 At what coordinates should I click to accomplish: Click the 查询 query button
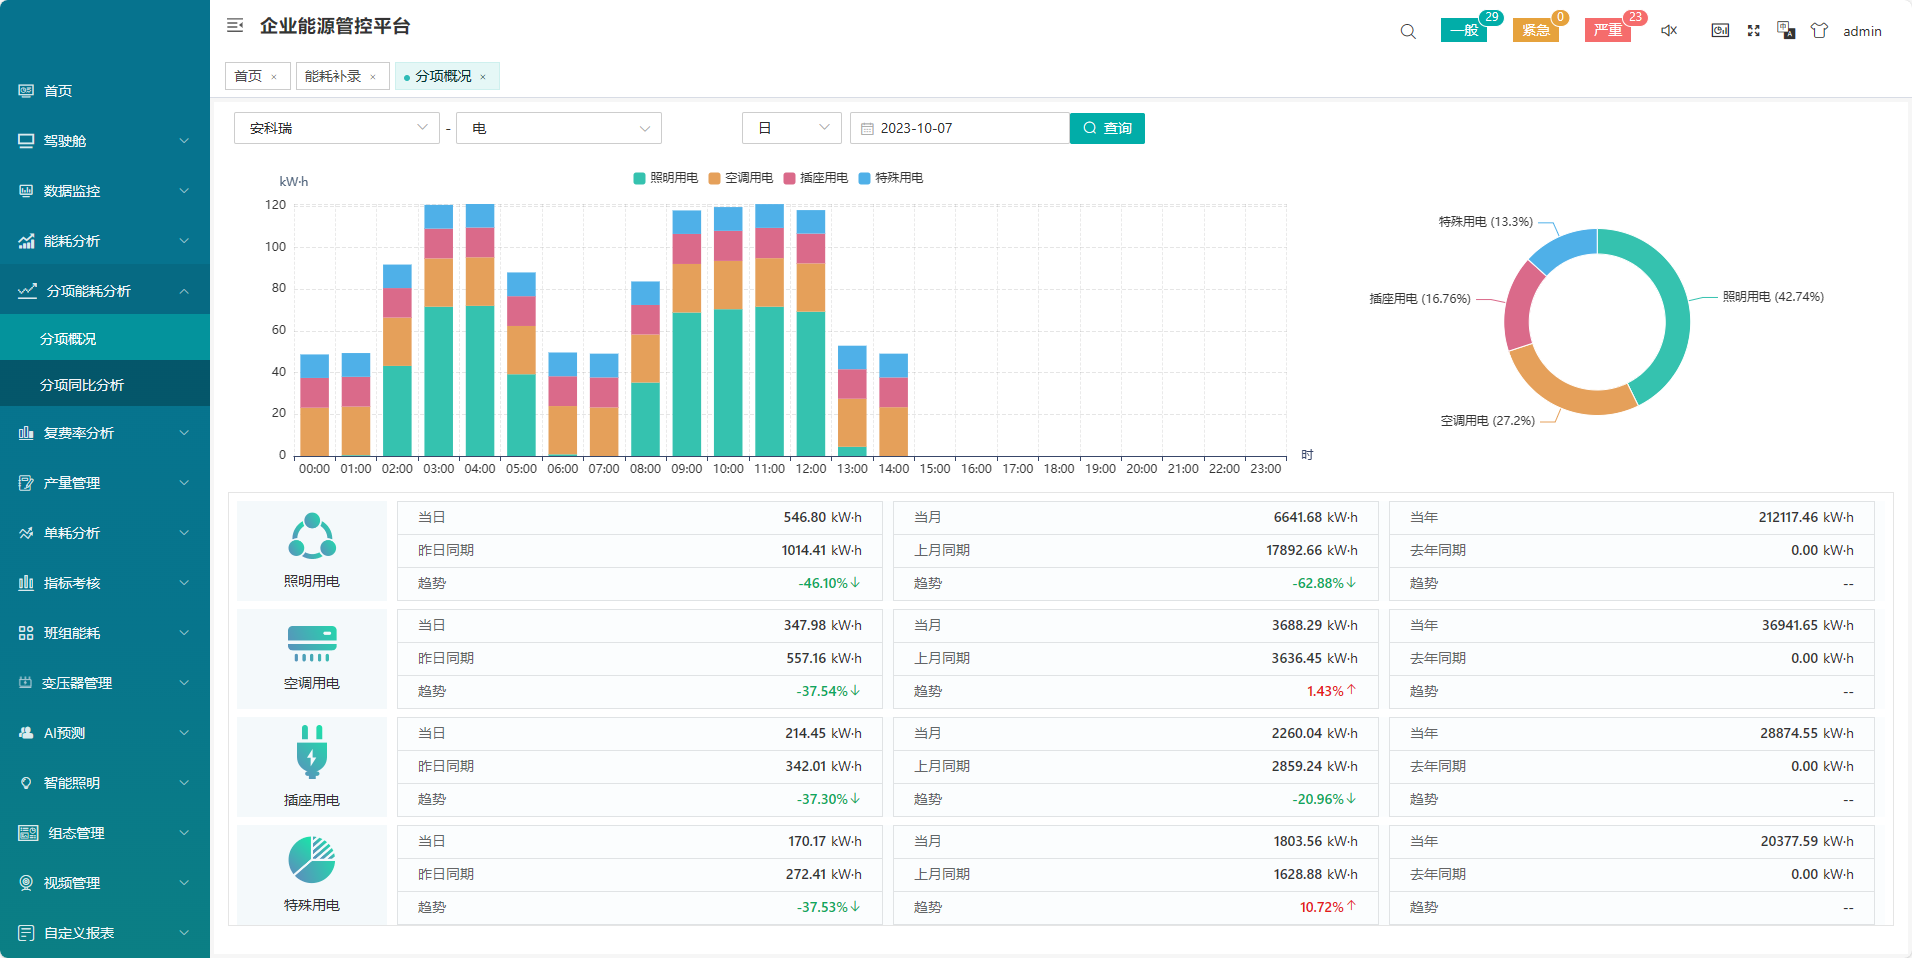[x=1107, y=128]
